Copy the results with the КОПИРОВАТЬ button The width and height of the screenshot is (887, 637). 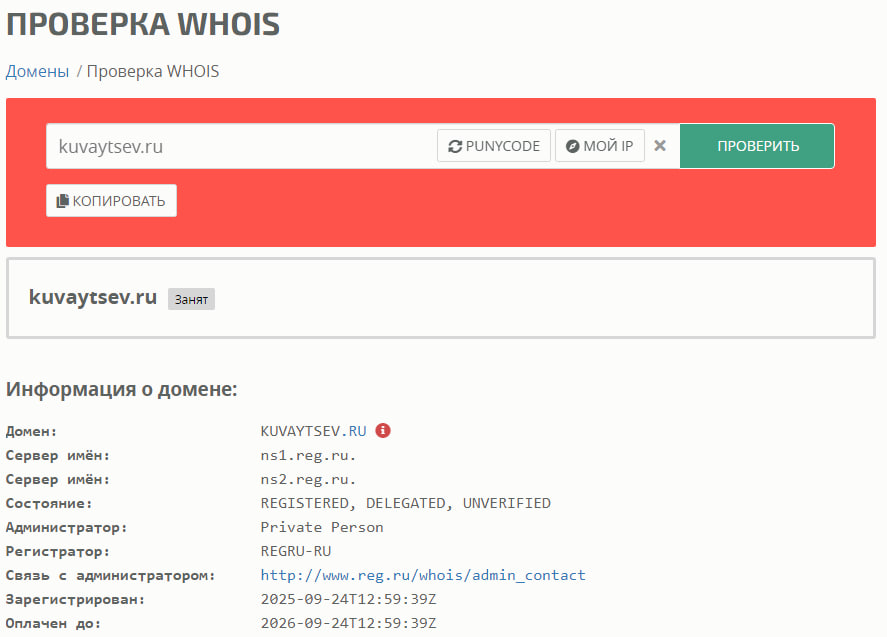(x=111, y=201)
